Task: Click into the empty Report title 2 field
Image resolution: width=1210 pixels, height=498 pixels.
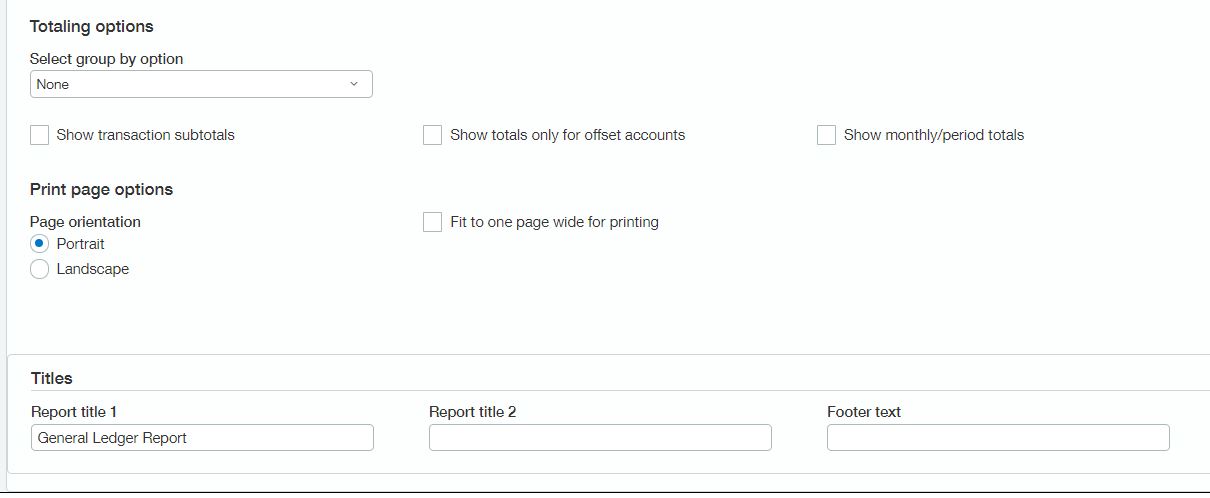Action: 600,438
